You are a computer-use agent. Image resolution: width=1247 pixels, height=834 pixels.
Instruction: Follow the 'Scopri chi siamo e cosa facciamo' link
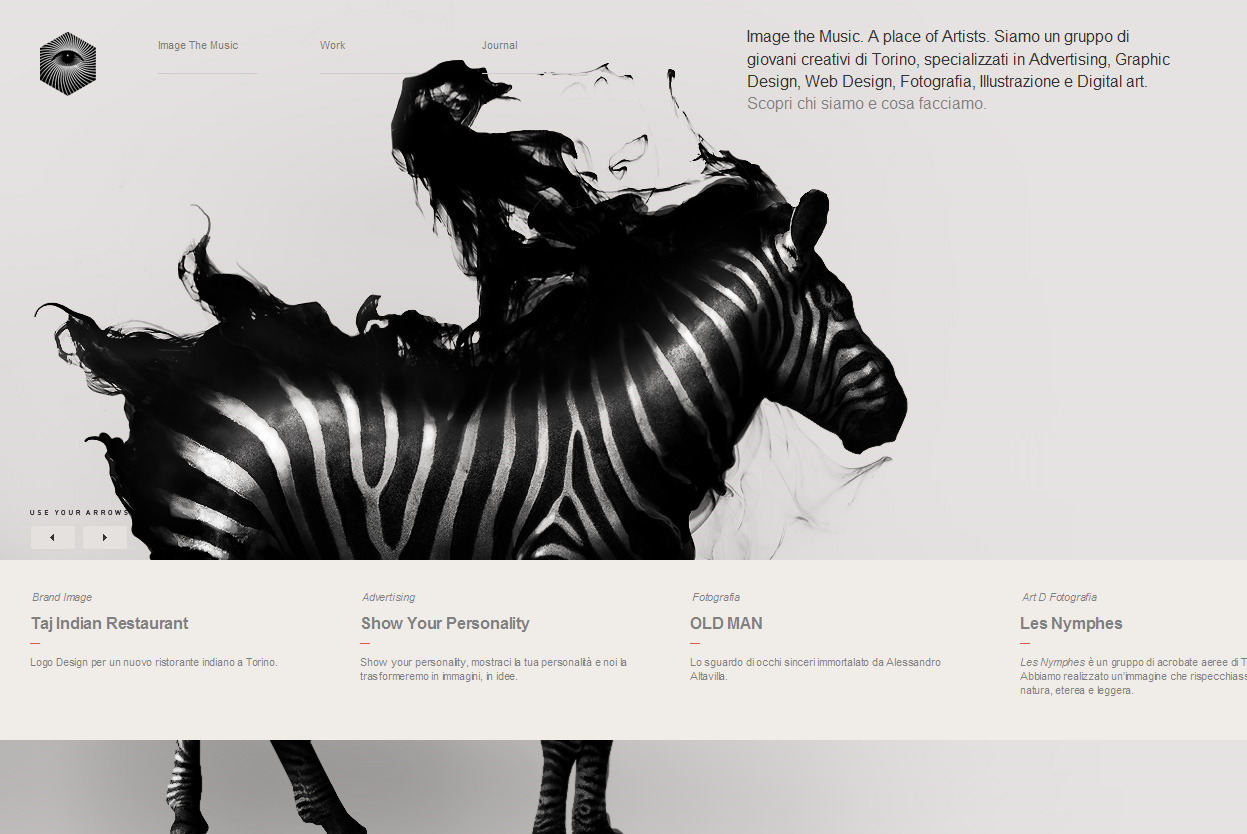pos(867,103)
